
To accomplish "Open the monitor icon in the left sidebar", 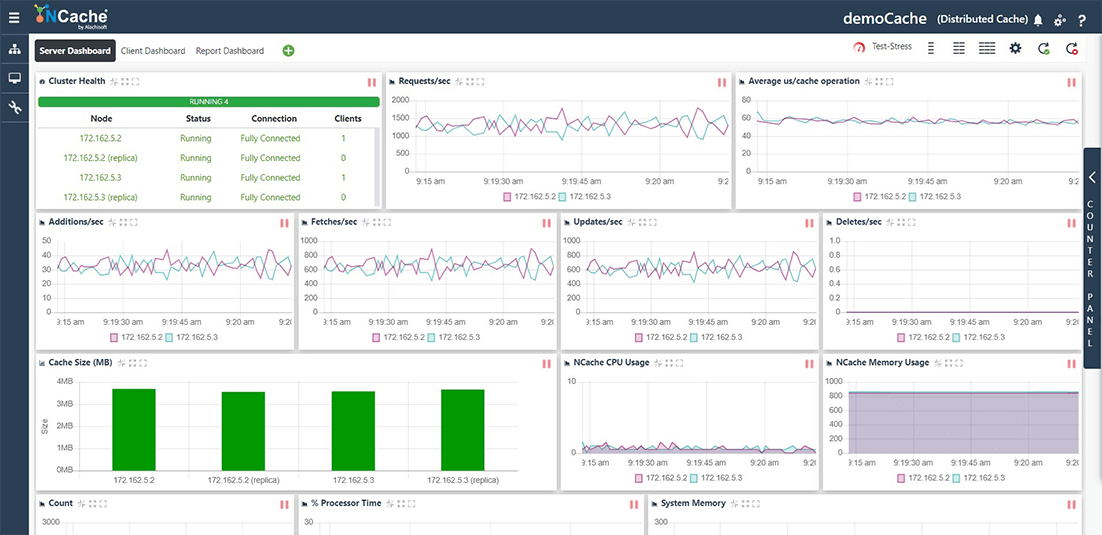I will point(14,78).
